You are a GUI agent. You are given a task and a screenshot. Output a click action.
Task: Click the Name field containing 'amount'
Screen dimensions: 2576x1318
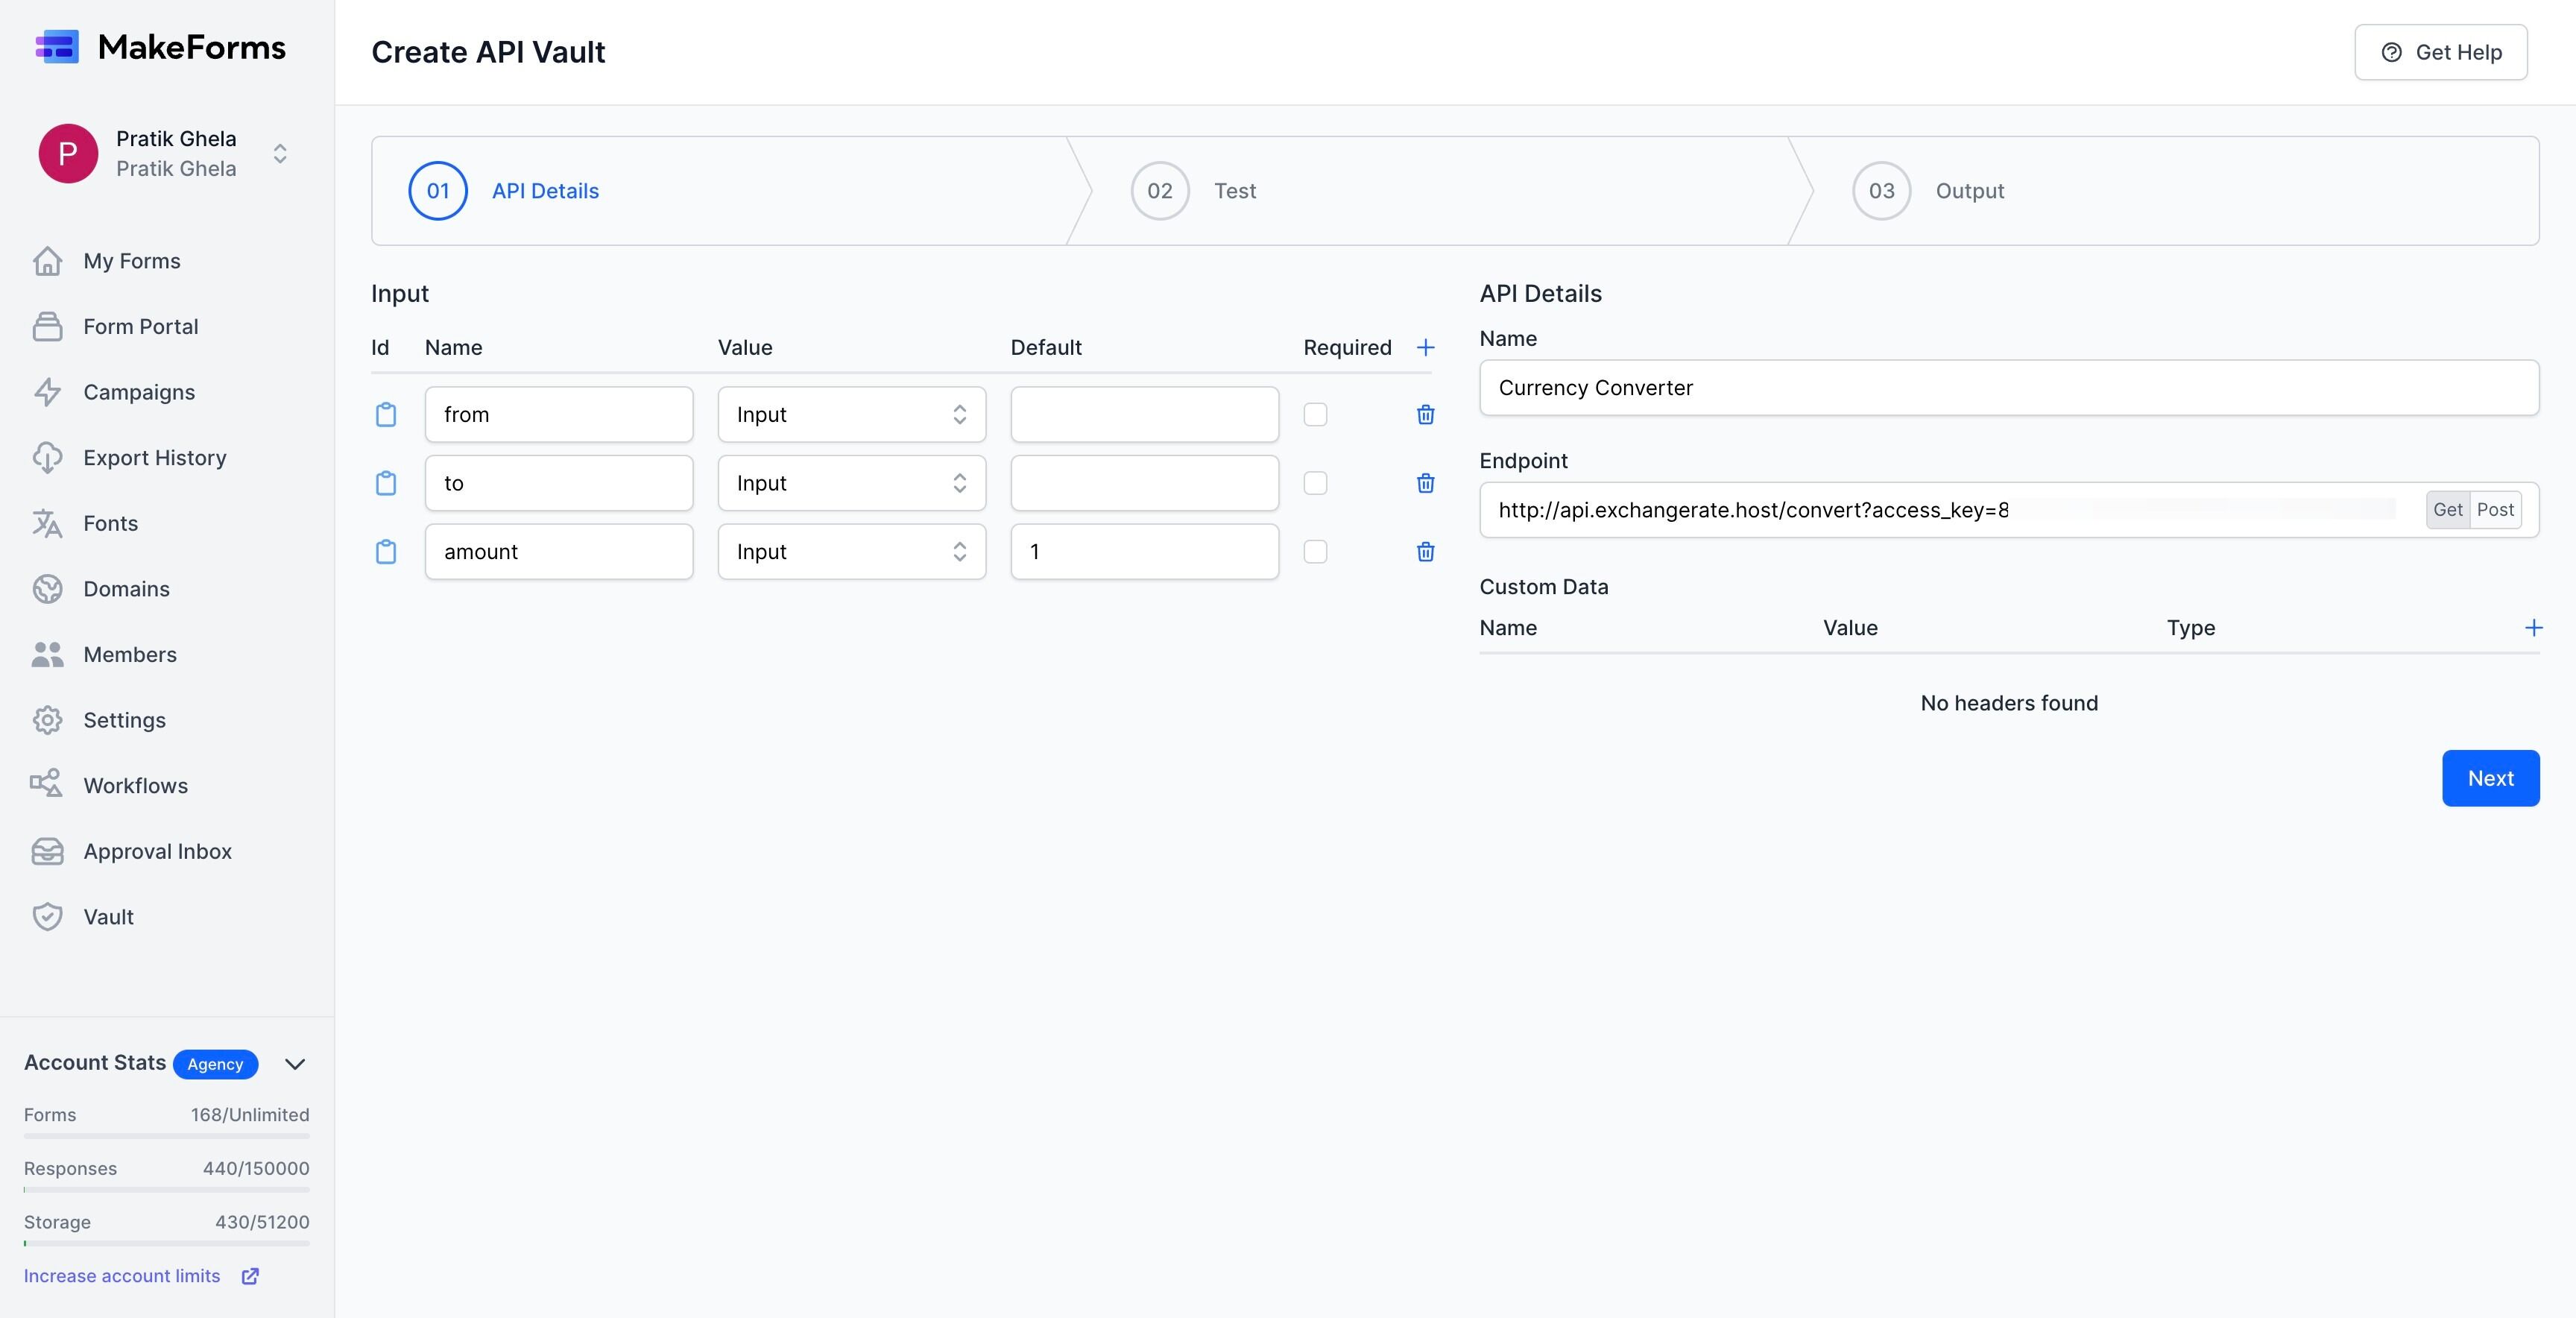pos(559,551)
